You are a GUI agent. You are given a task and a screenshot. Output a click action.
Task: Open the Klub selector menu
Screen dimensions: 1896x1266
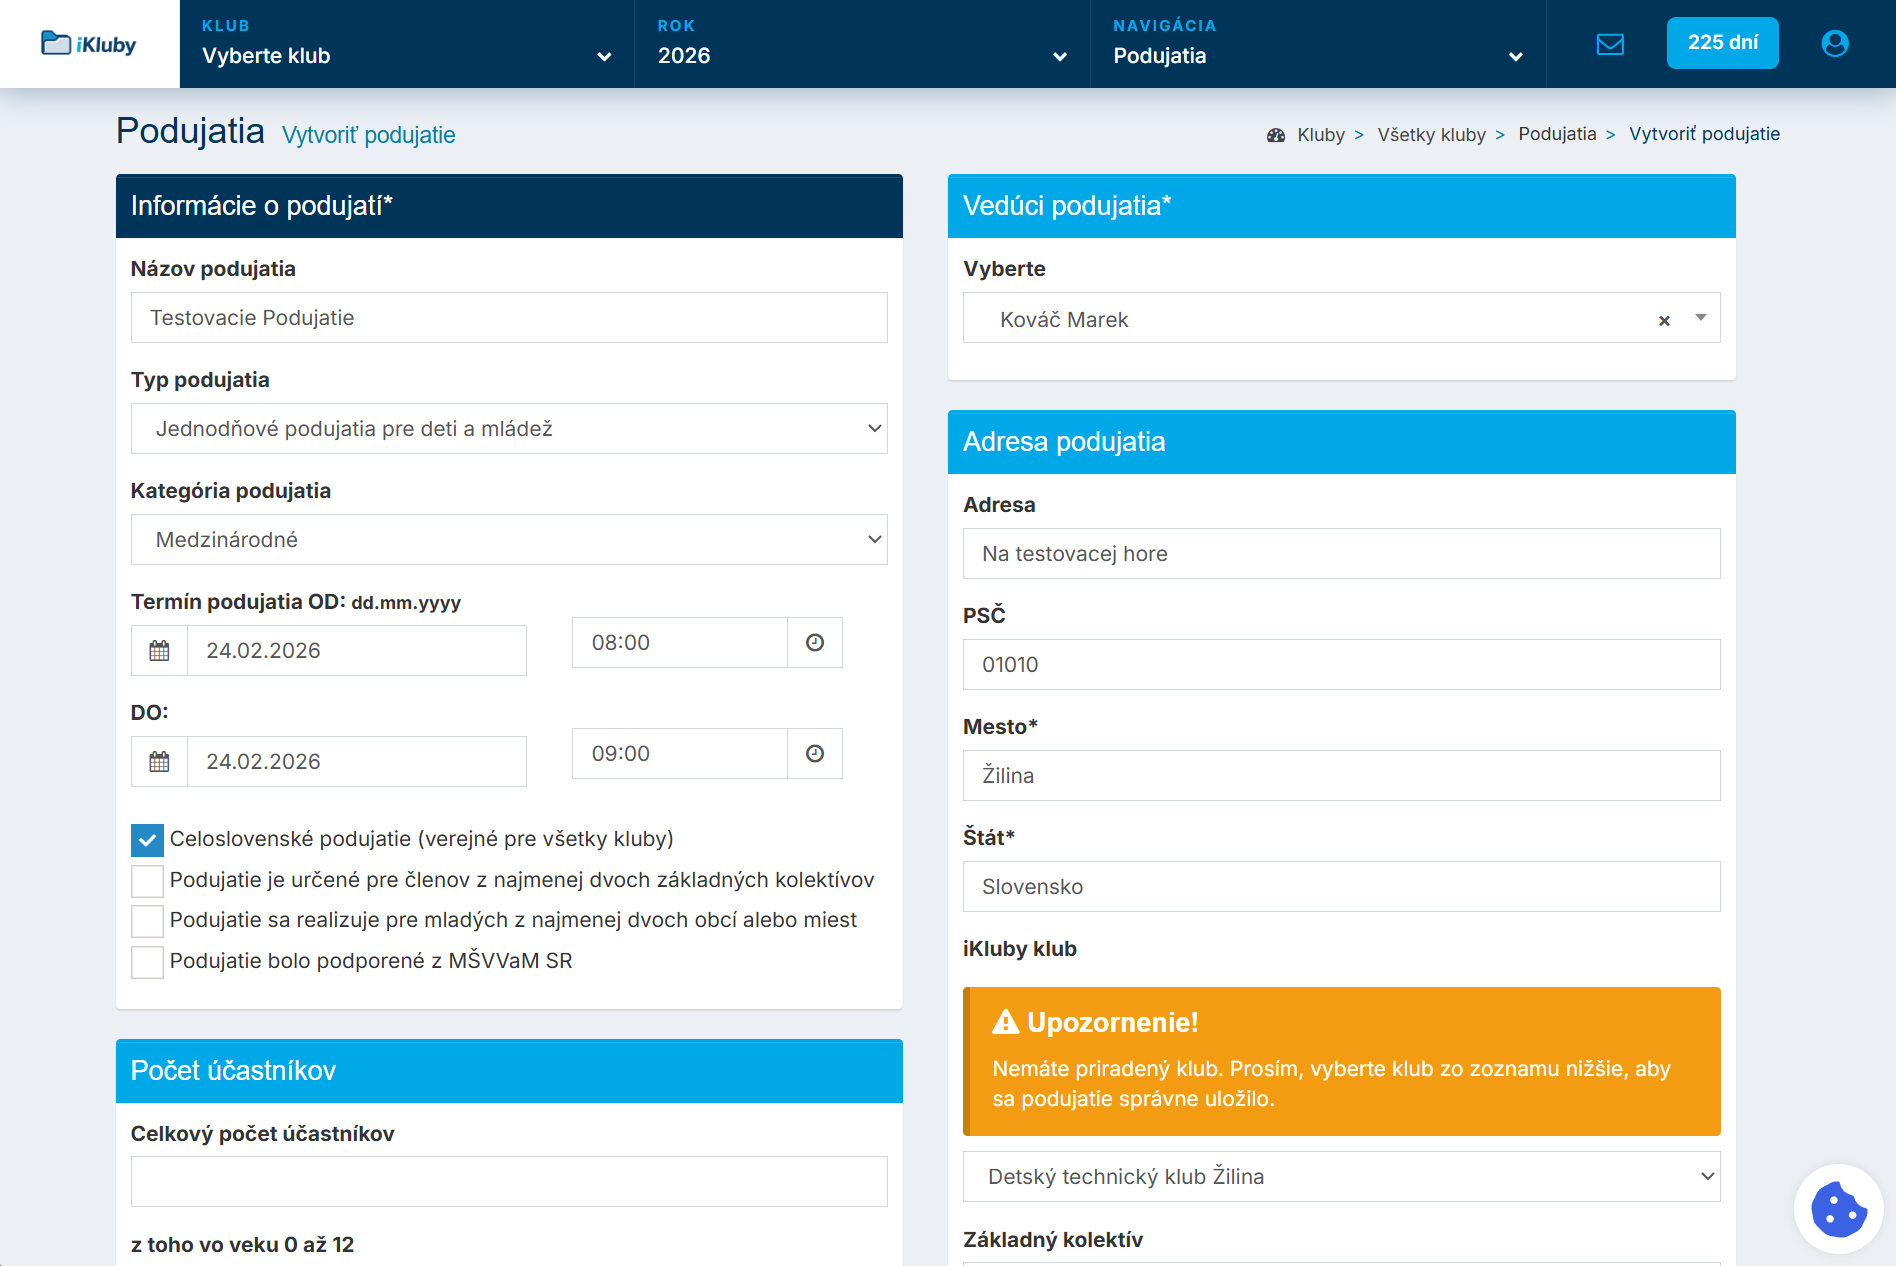pyautogui.click(x=406, y=44)
